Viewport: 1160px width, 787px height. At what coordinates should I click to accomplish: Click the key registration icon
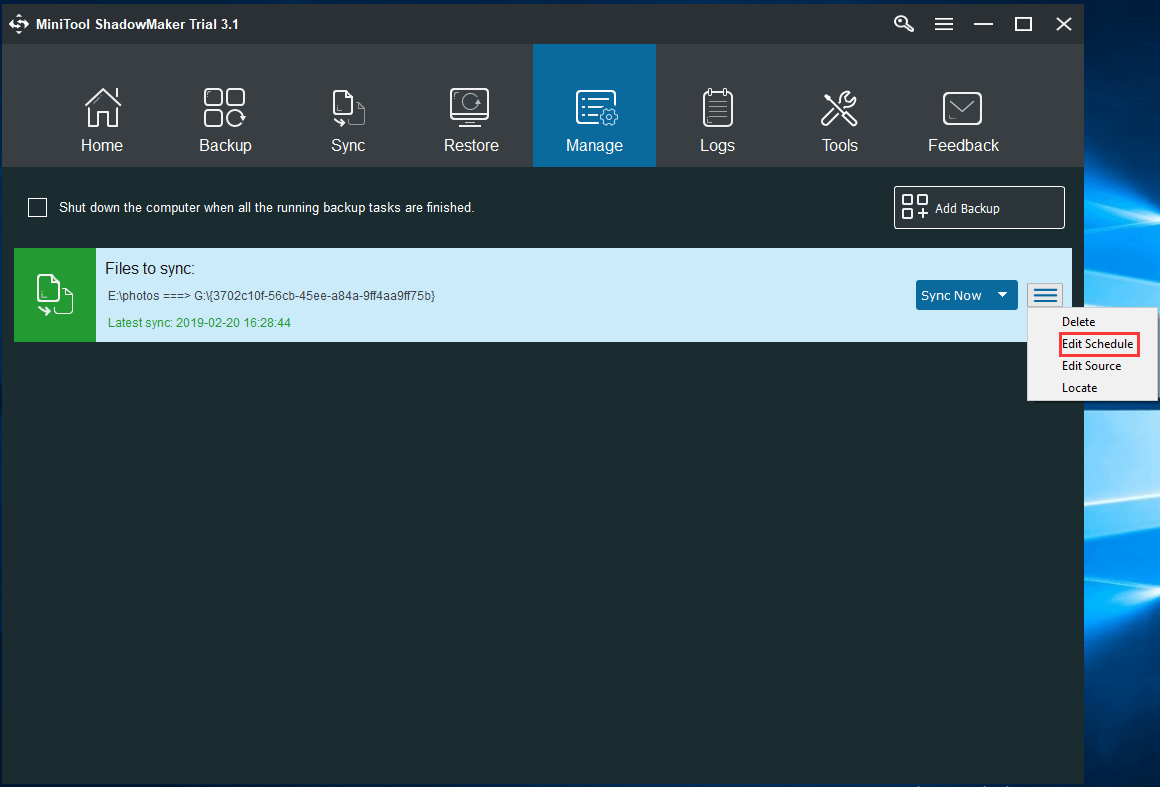903,24
